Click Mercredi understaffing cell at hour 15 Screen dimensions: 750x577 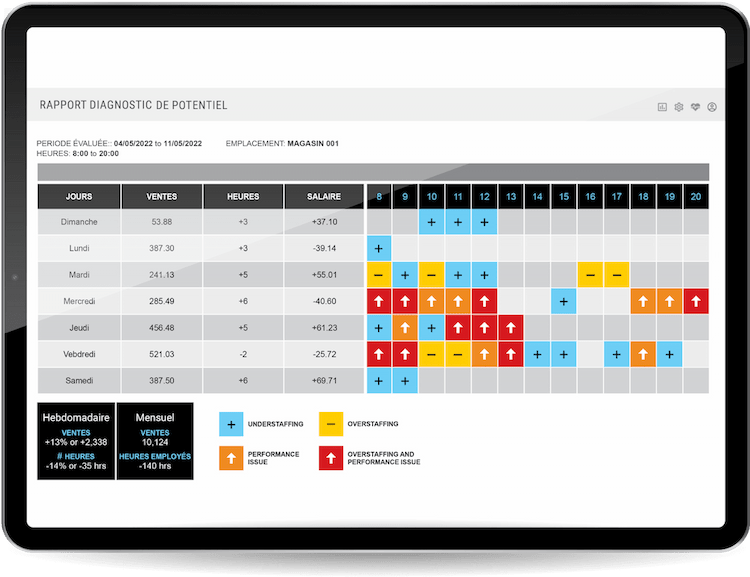[563, 301]
